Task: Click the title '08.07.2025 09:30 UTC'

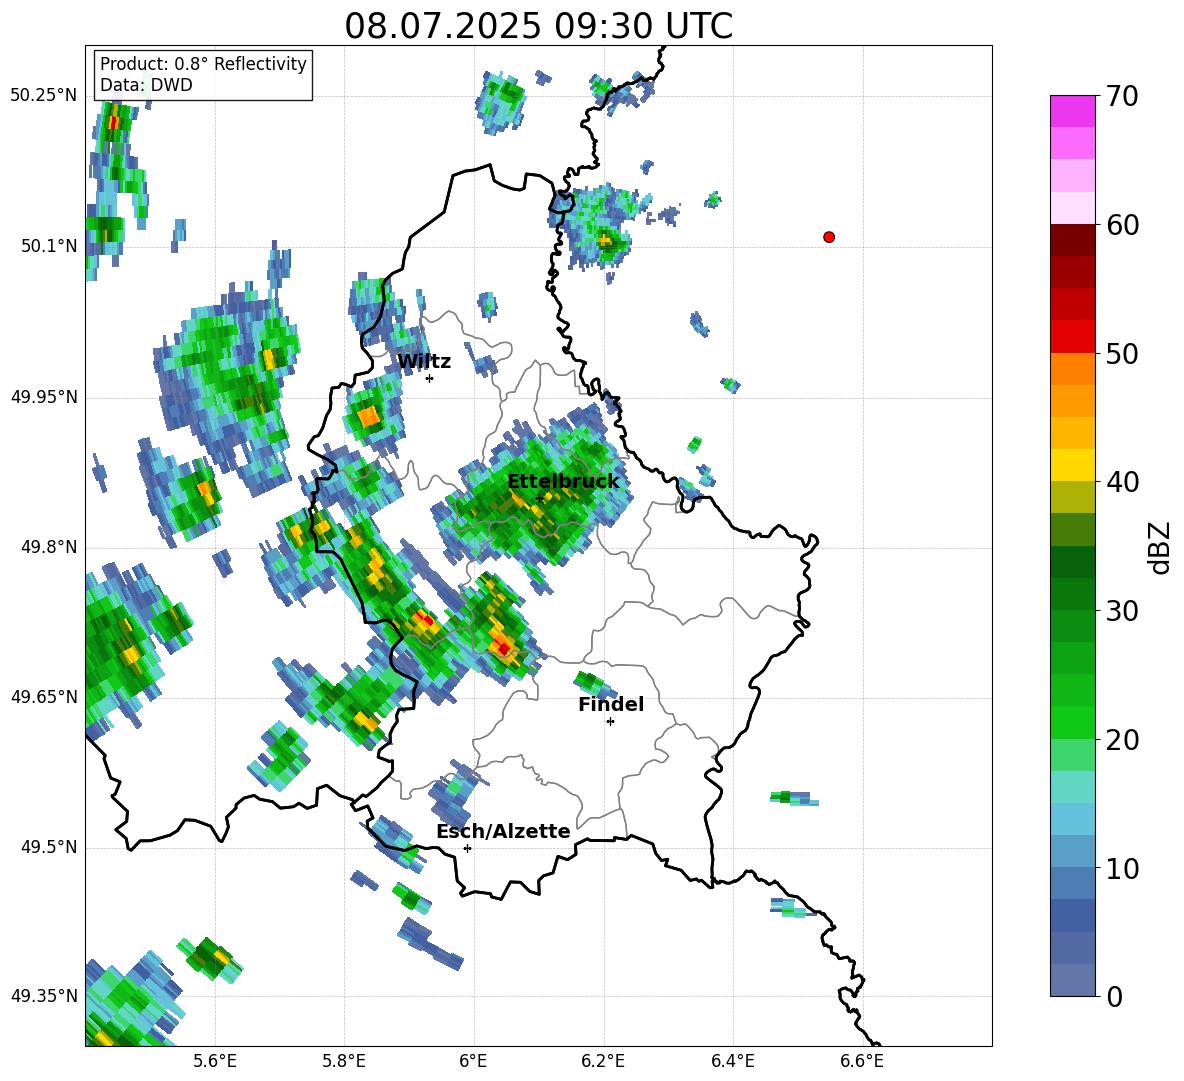Action: pyautogui.click(x=538, y=26)
